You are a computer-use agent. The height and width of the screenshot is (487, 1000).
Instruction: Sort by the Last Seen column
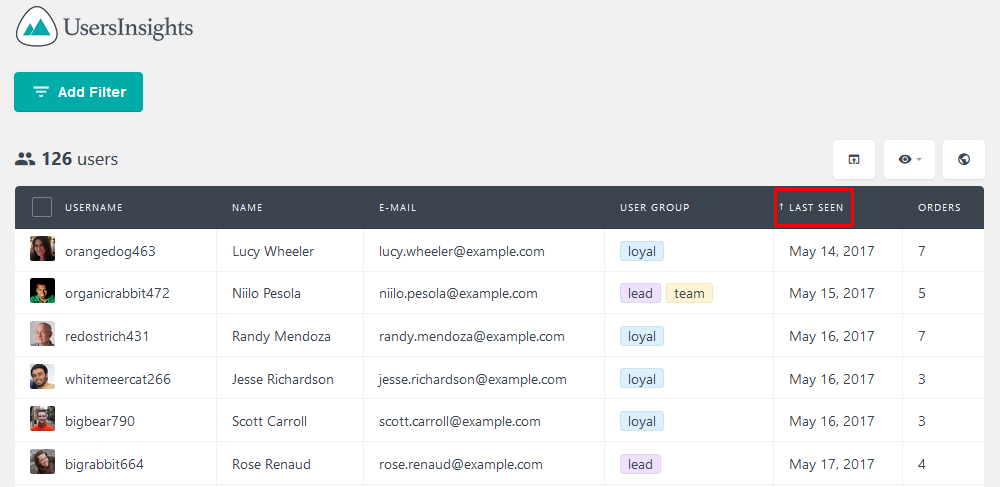pos(814,208)
